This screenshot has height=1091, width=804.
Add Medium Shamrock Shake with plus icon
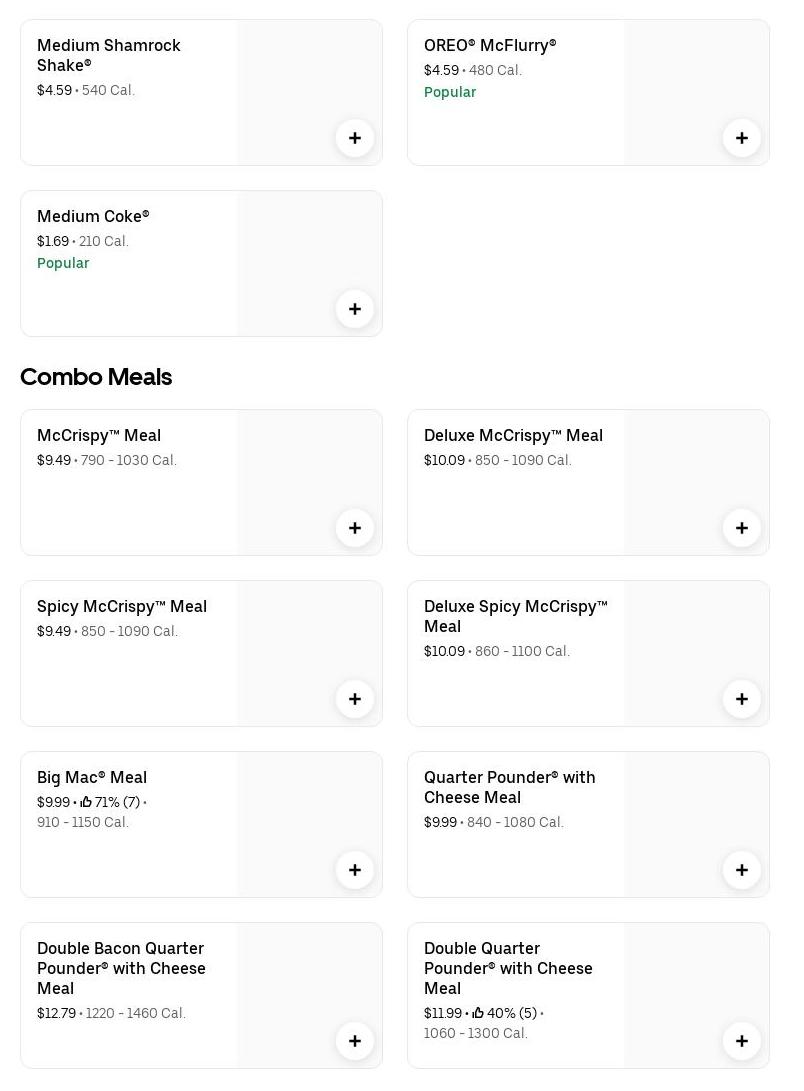[x=355, y=138]
